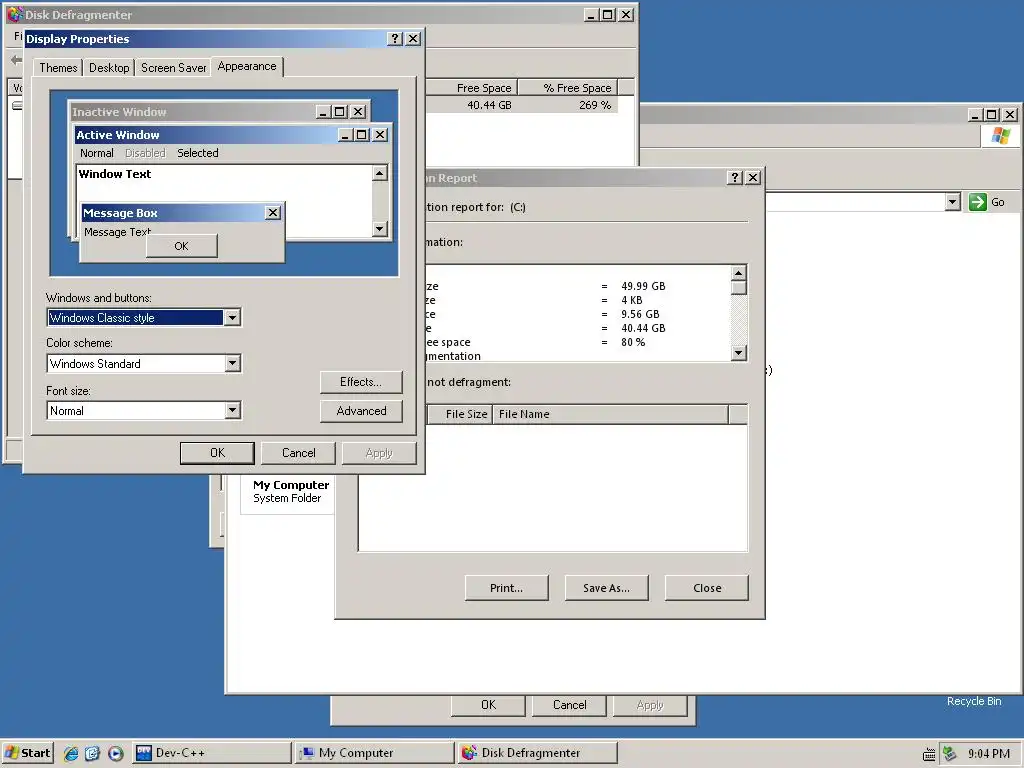Maximize the Disk Defragmenter window

coord(607,14)
